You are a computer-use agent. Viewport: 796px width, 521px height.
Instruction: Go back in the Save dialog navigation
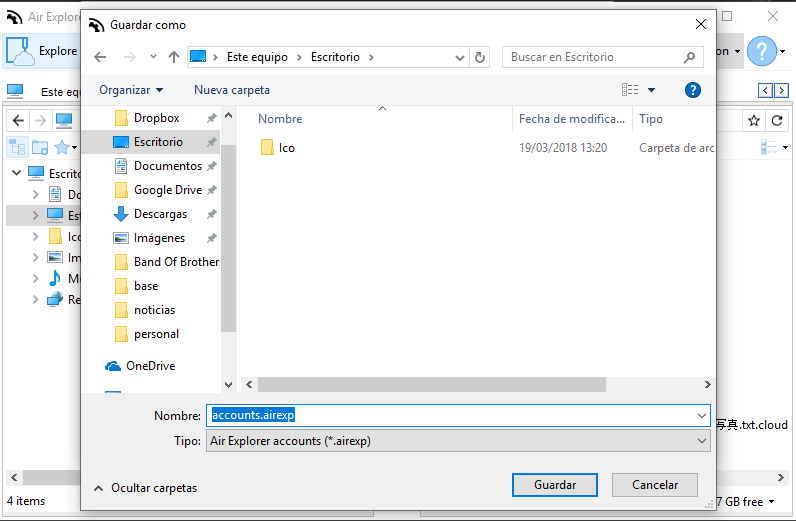pyautogui.click(x=100, y=57)
